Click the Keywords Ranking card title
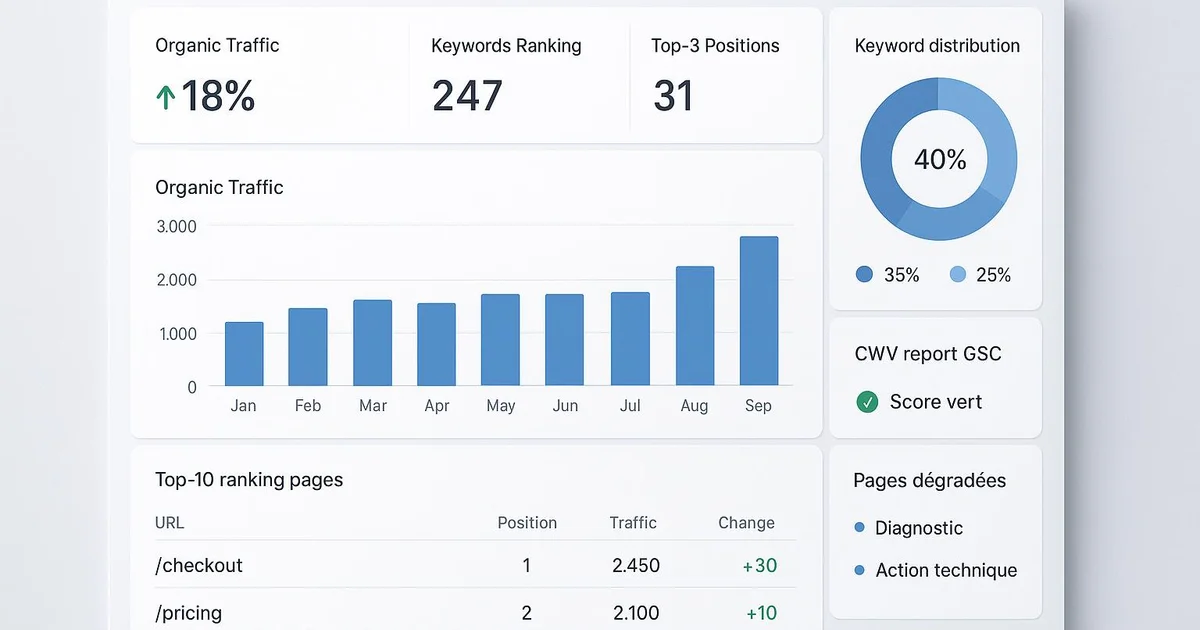This screenshot has height=630, width=1200. tap(506, 46)
